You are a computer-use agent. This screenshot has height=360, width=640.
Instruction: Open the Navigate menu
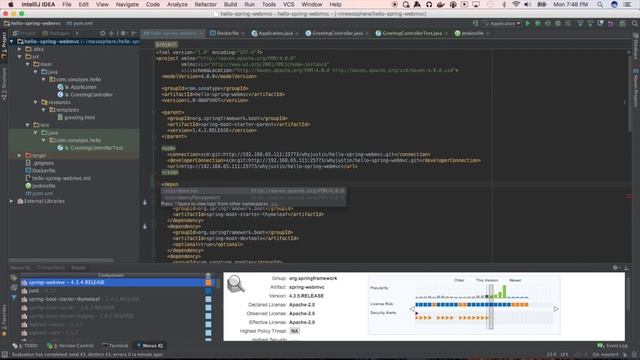127,4
